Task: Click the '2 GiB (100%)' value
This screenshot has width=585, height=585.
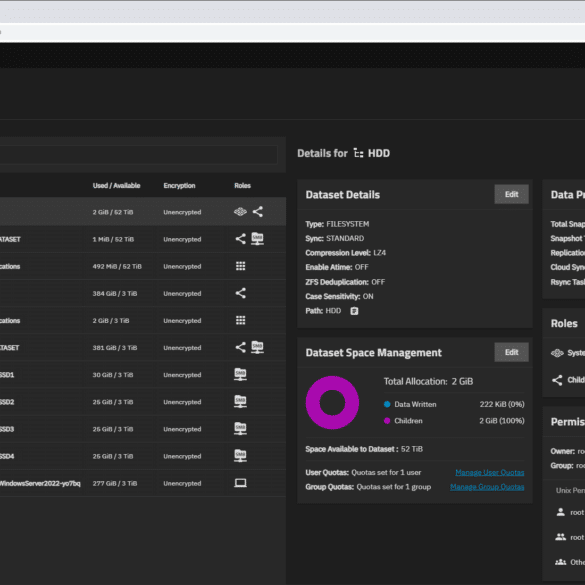Action: click(x=502, y=421)
